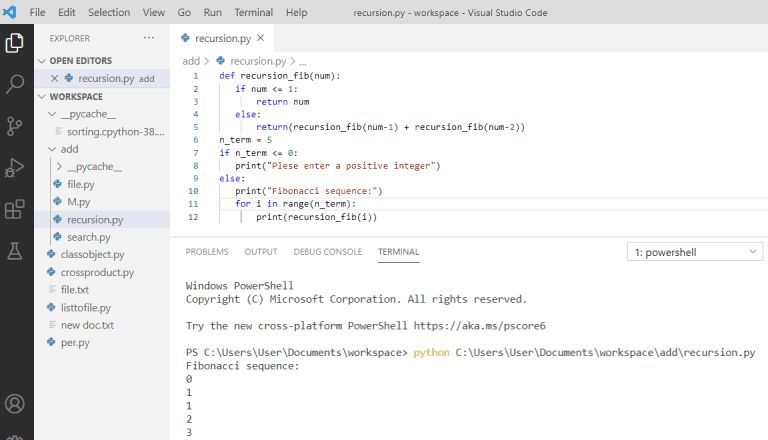
Task: Collapse the Workspace section
Action: pos(42,97)
